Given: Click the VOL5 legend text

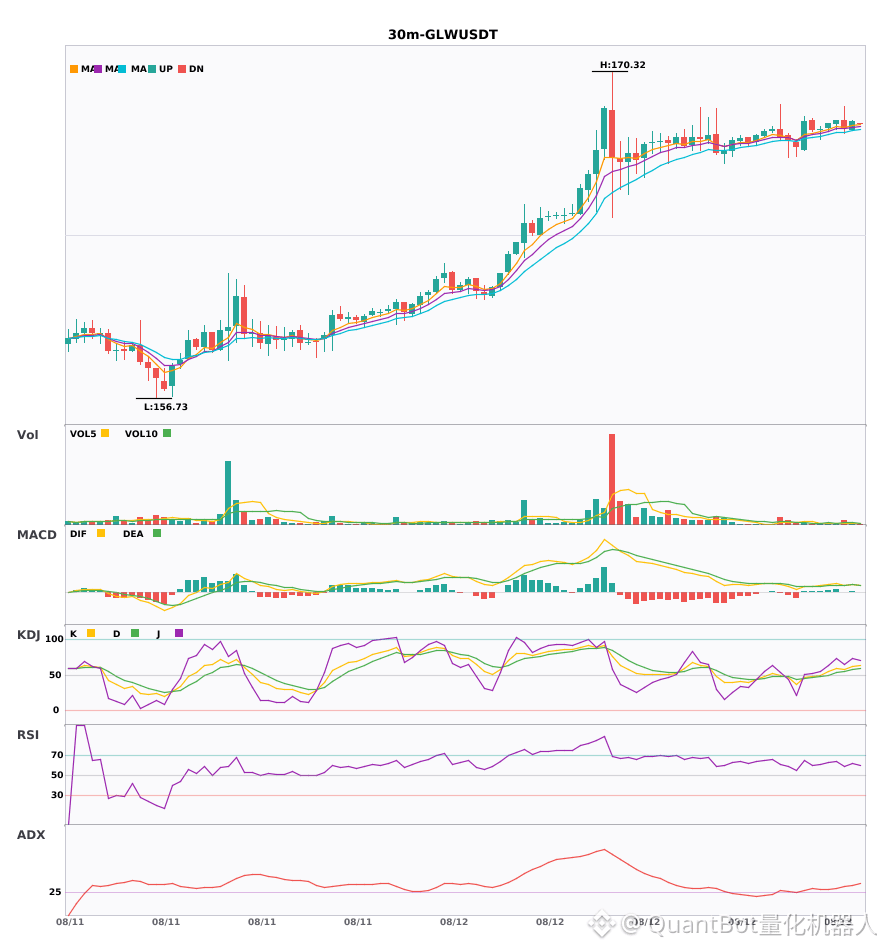Looking at the screenshot, I should 83,434.
